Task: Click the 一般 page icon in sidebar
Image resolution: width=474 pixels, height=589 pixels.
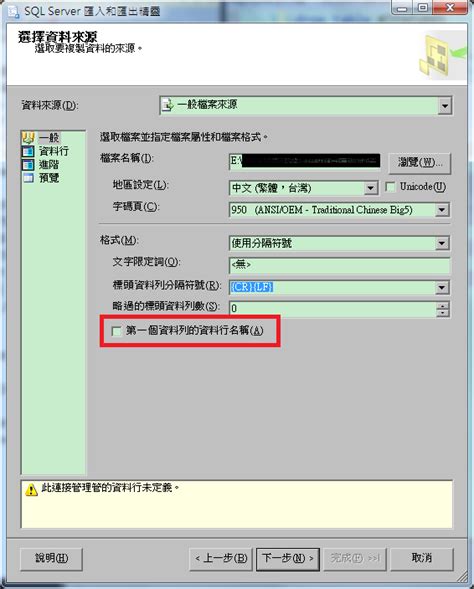Action: click(28, 137)
